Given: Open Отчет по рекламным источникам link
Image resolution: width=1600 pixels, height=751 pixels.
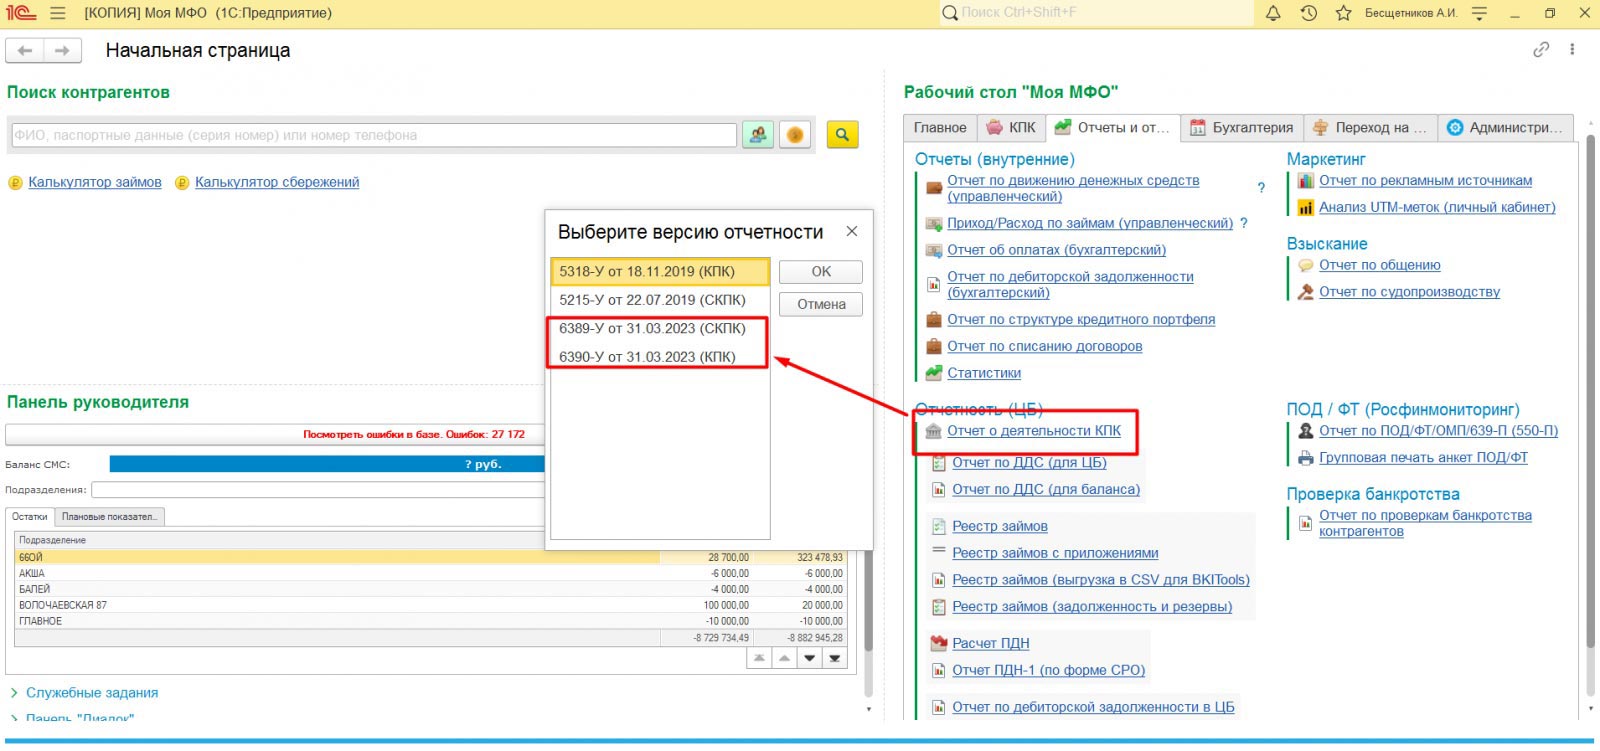Looking at the screenshot, I should point(1425,181).
